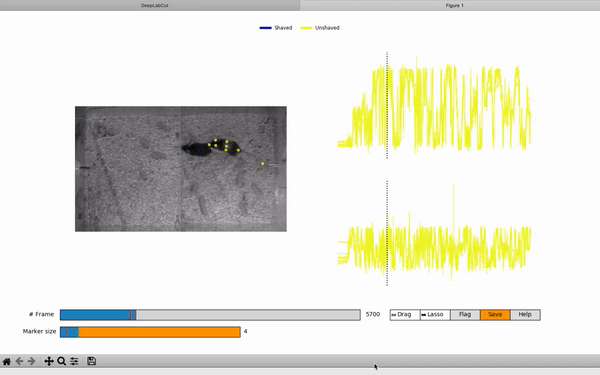Click the mouse video frame image

(x=181, y=169)
